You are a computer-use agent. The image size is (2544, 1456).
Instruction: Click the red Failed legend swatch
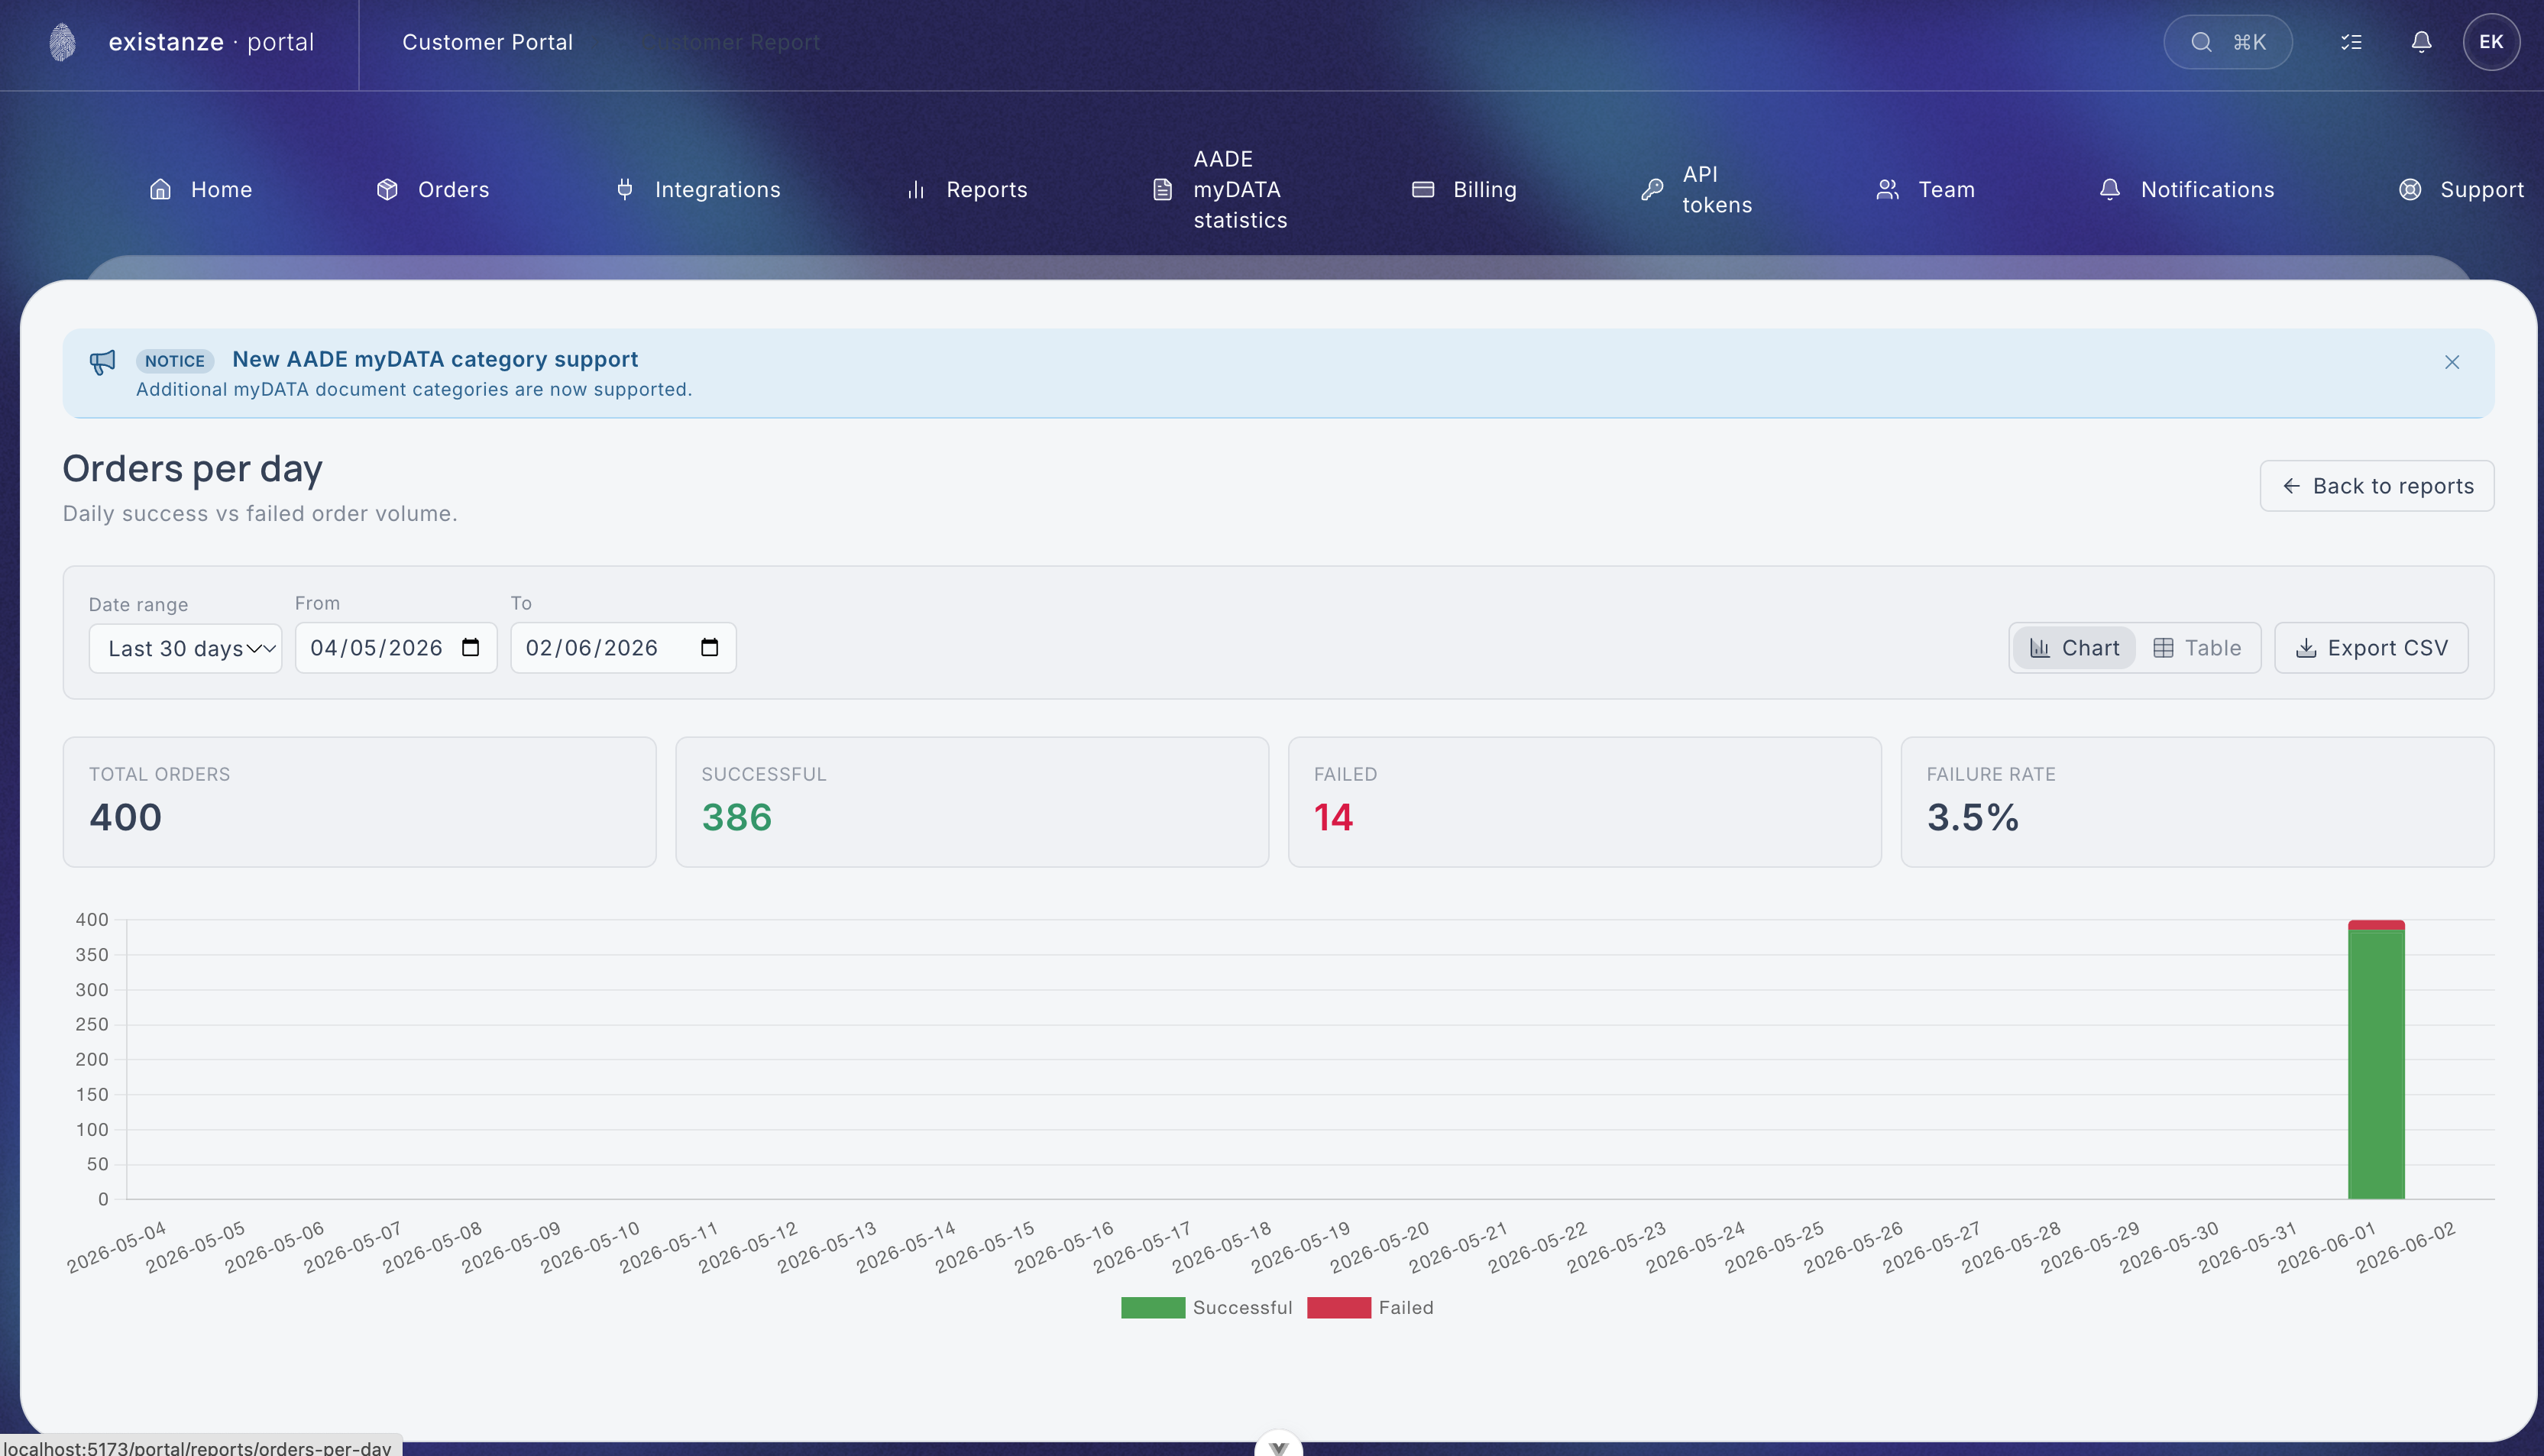coord(1338,1307)
